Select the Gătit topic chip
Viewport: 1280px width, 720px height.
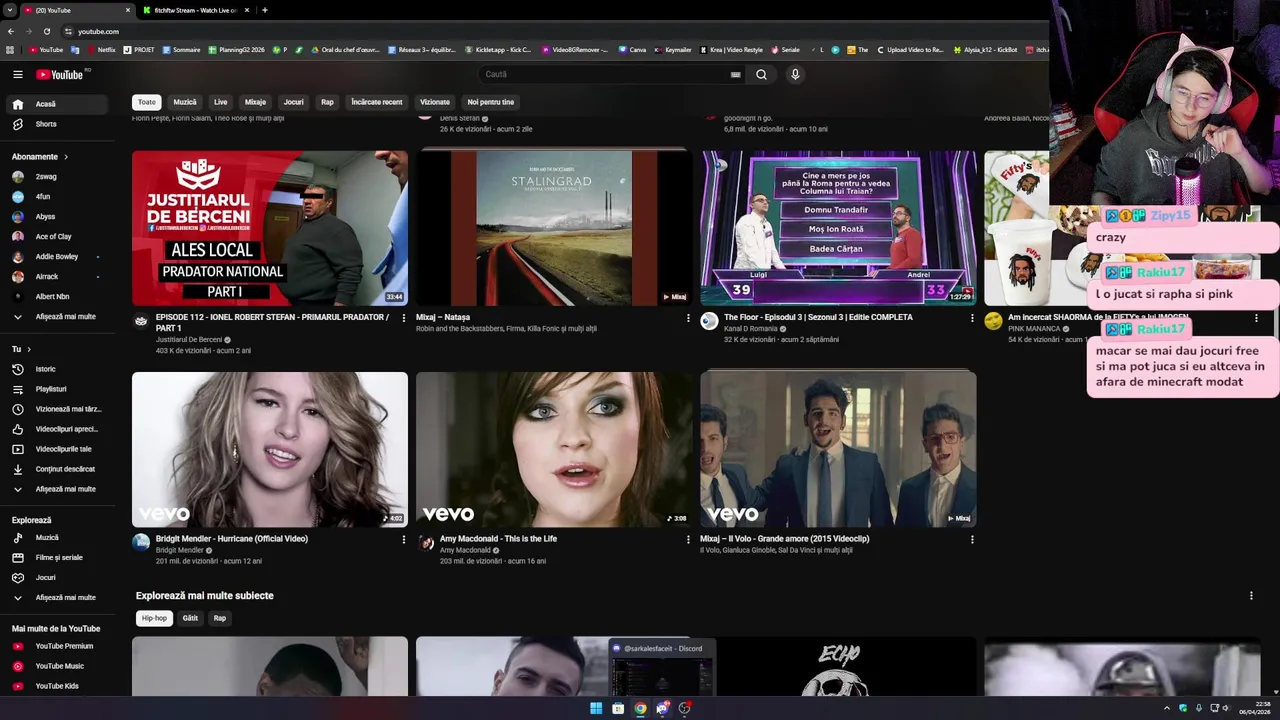coord(190,618)
